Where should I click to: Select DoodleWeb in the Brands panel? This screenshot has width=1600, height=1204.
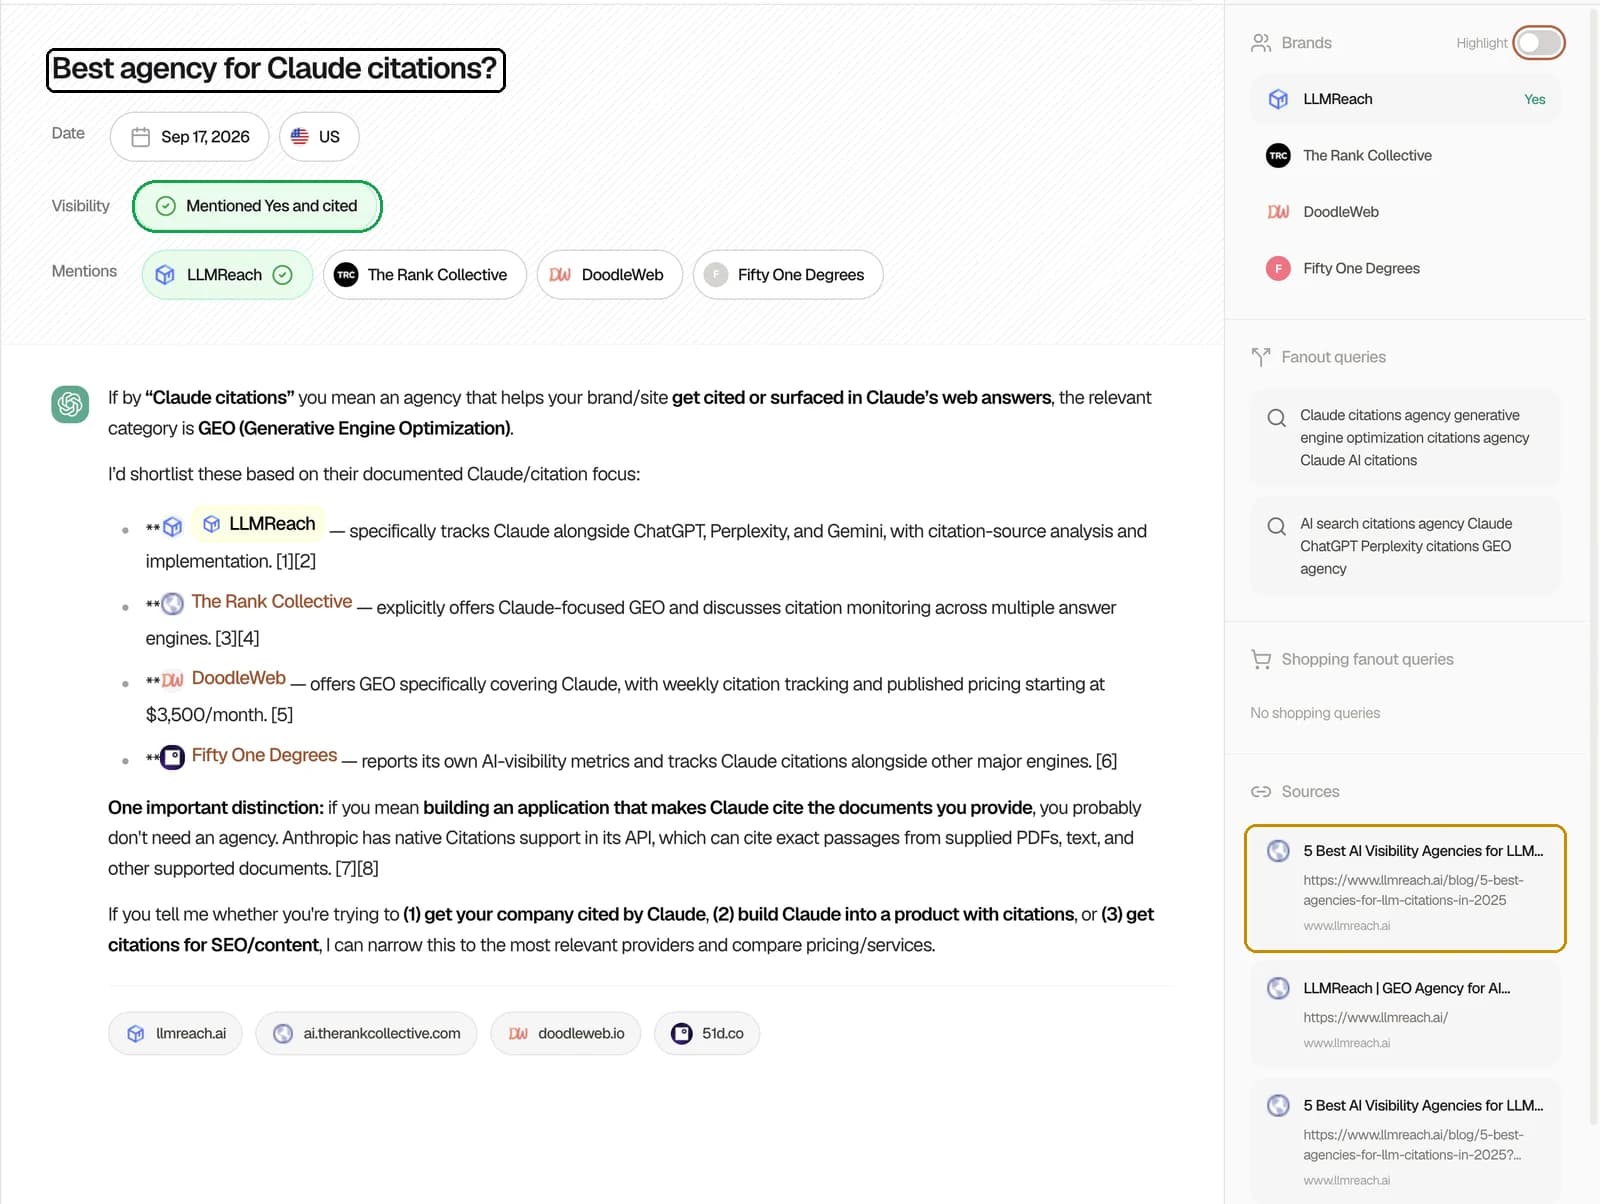(1405, 212)
